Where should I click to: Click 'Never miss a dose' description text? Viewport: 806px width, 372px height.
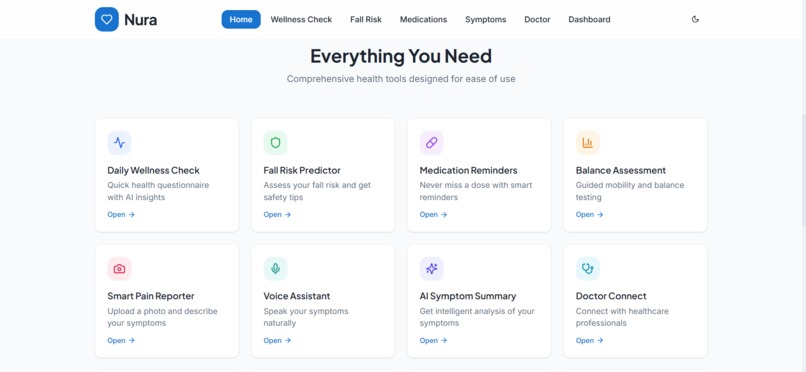tap(476, 191)
